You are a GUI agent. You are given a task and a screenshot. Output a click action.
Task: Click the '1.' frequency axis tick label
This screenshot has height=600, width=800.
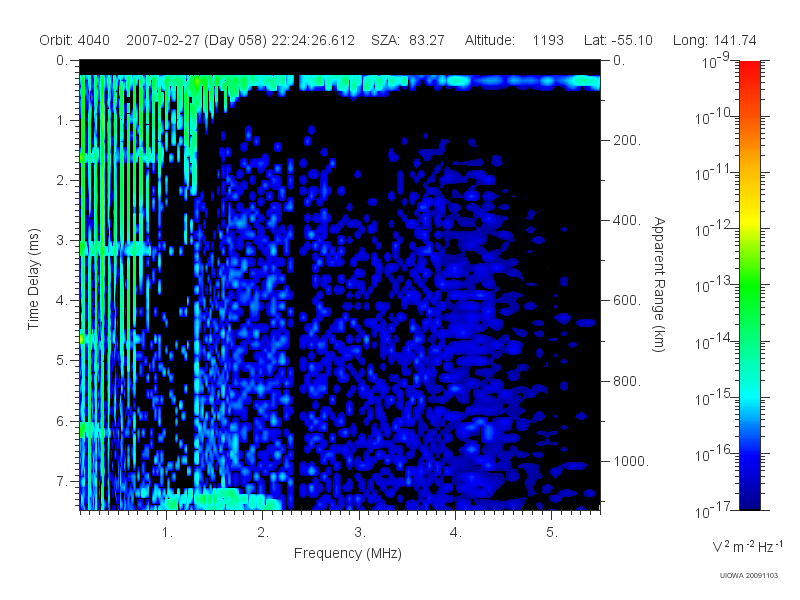[x=167, y=533]
